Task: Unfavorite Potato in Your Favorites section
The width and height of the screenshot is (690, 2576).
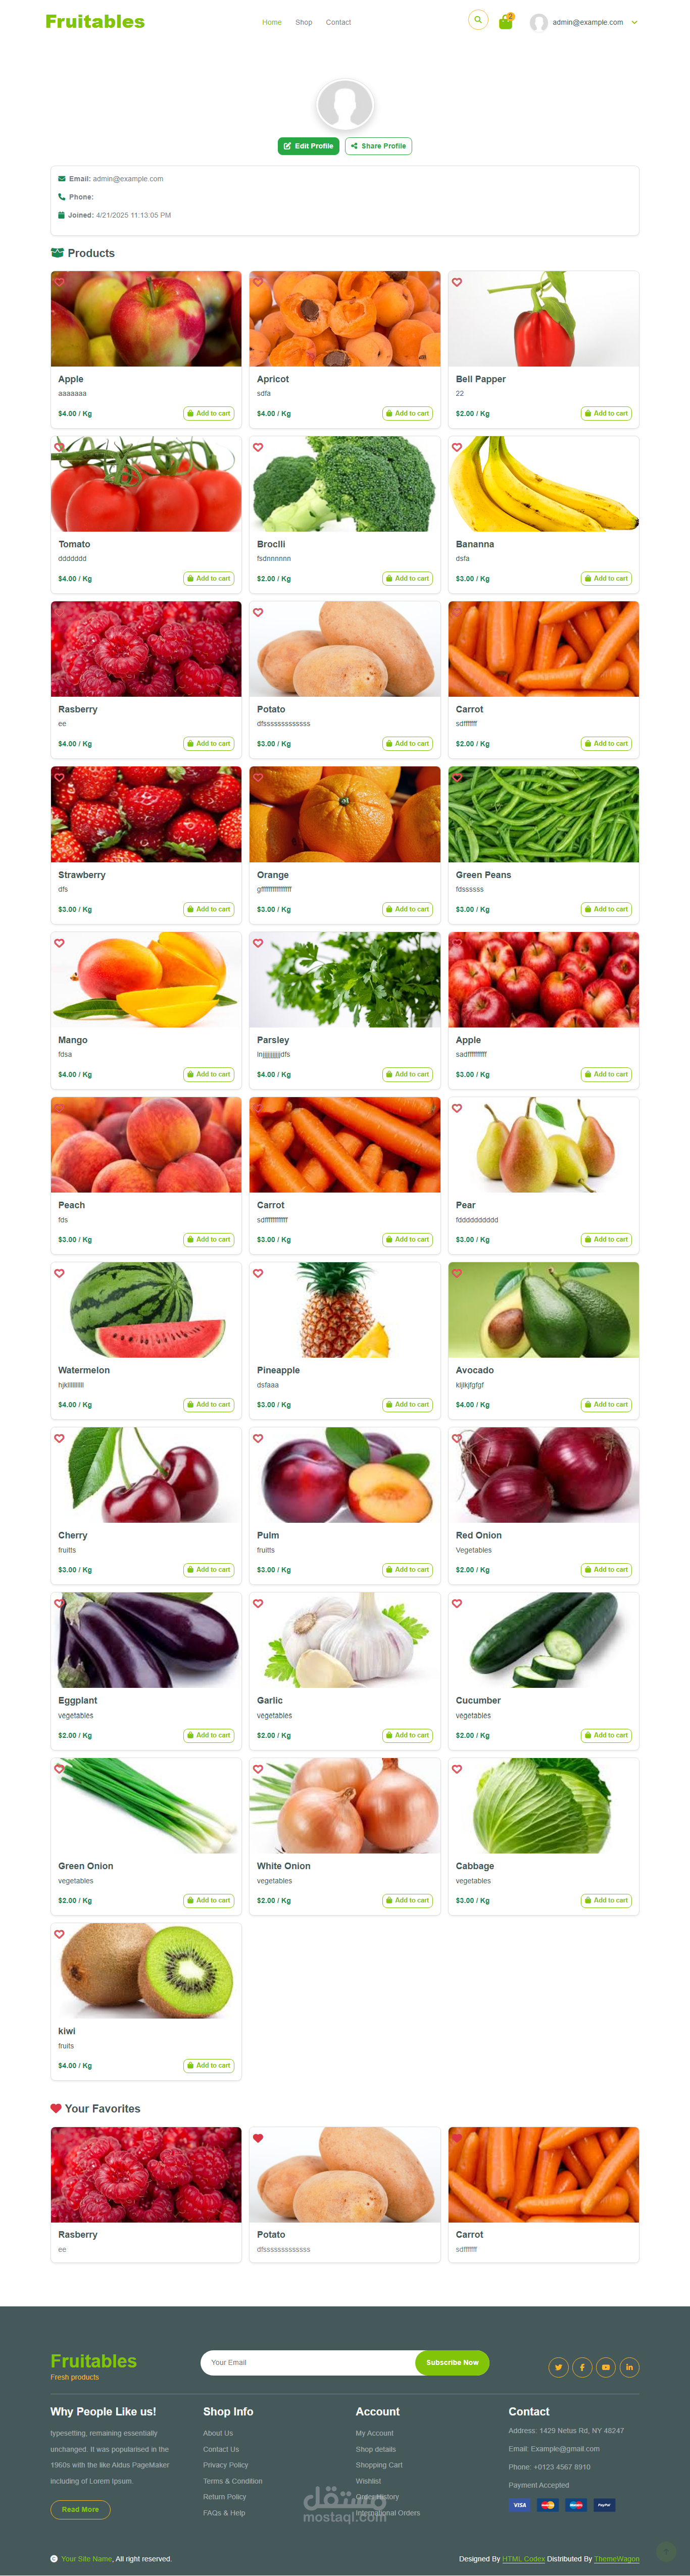Action: tap(258, 2138)
